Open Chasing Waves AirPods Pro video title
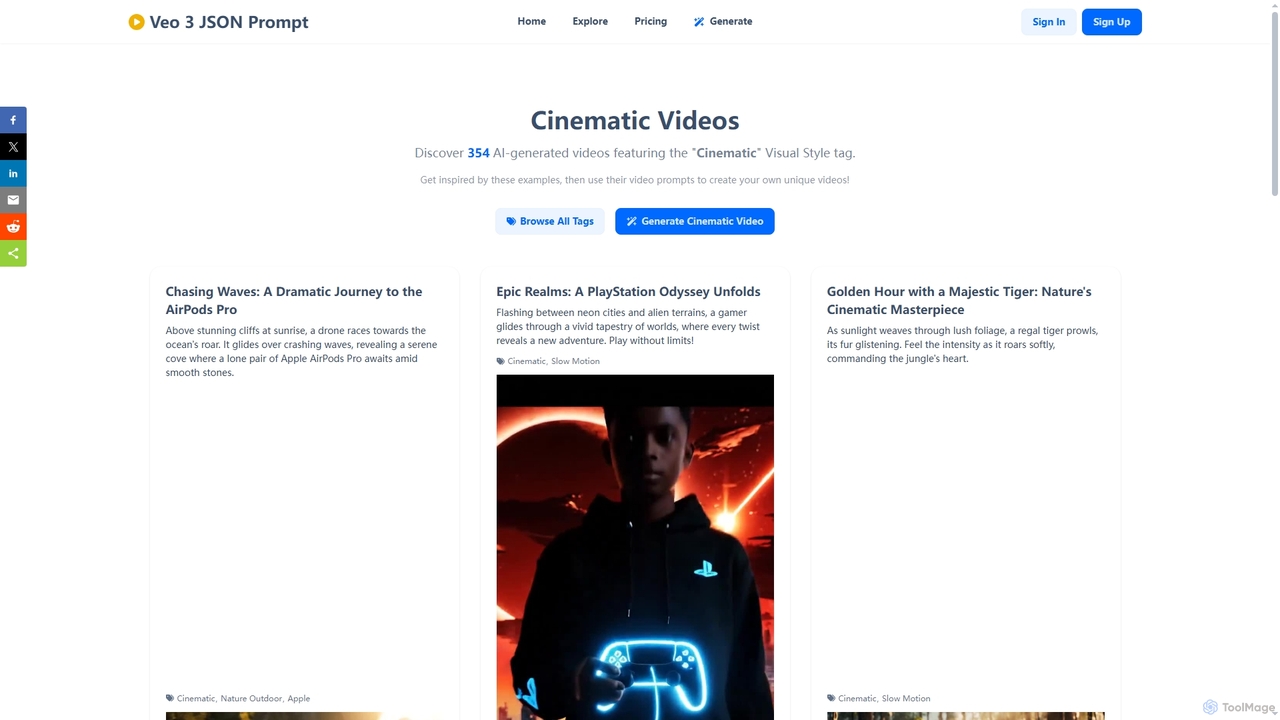This screenshot has width=1280, height=720. click(x=294, y=300)
